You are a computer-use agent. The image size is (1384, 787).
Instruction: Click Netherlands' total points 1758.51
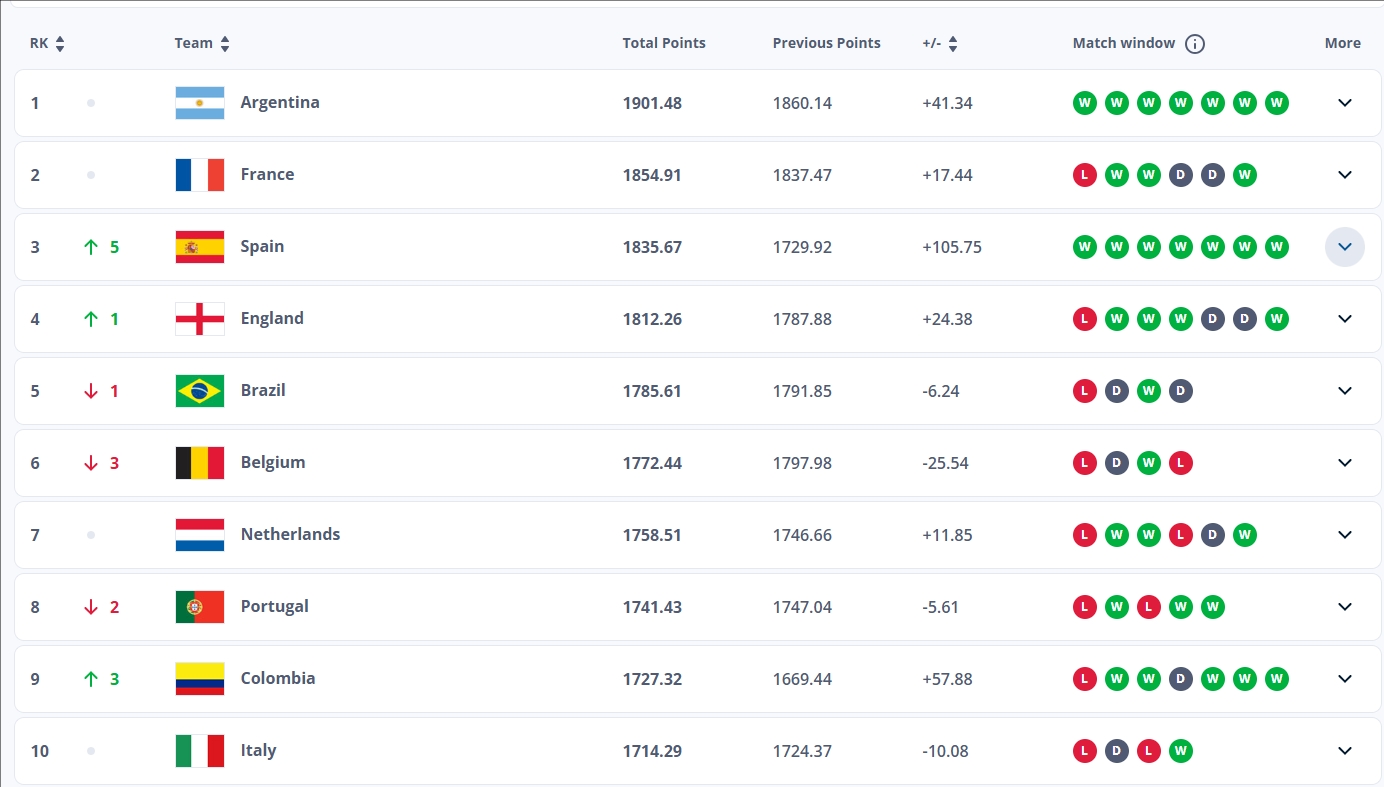[652, 535]
